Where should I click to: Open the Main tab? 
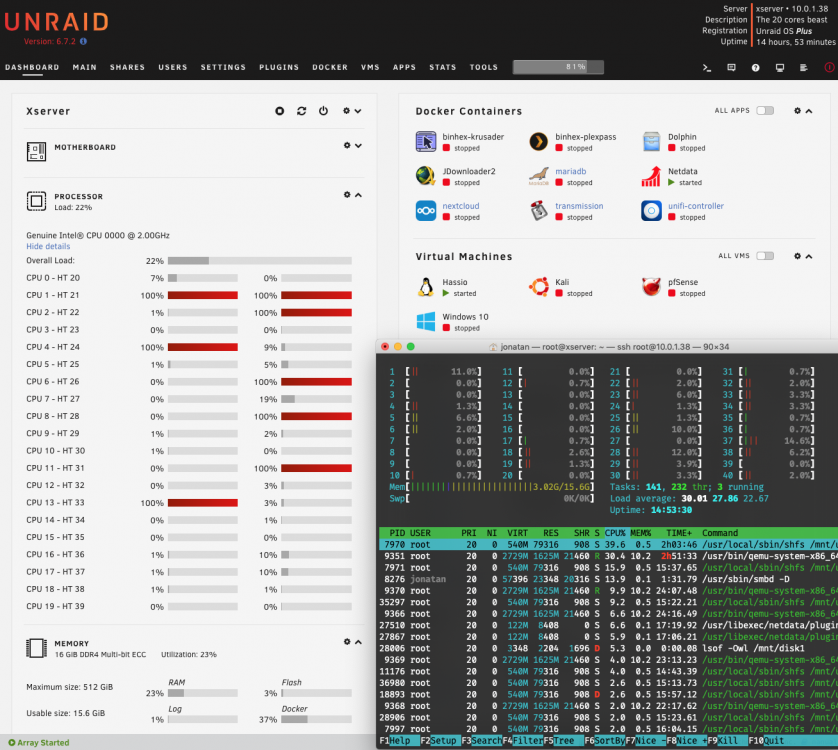(84, 67)
